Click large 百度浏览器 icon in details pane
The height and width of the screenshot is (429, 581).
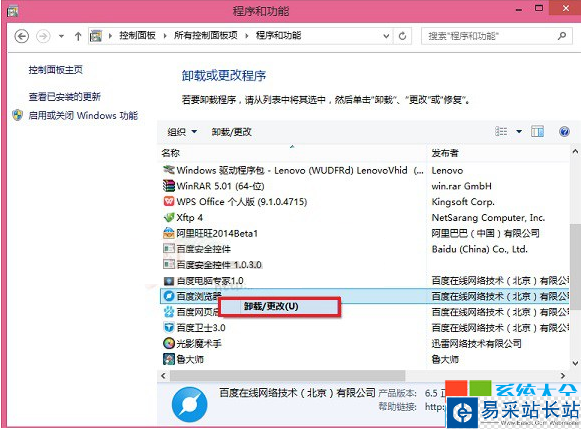pos(189,405)
